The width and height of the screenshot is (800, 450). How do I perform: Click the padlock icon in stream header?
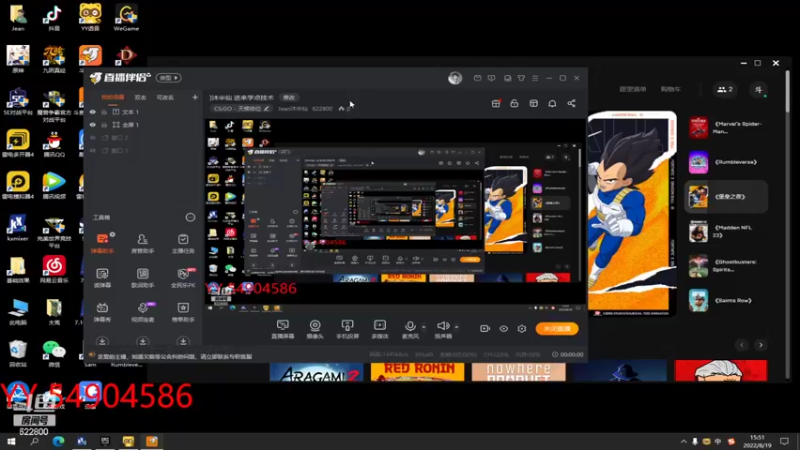514,104
